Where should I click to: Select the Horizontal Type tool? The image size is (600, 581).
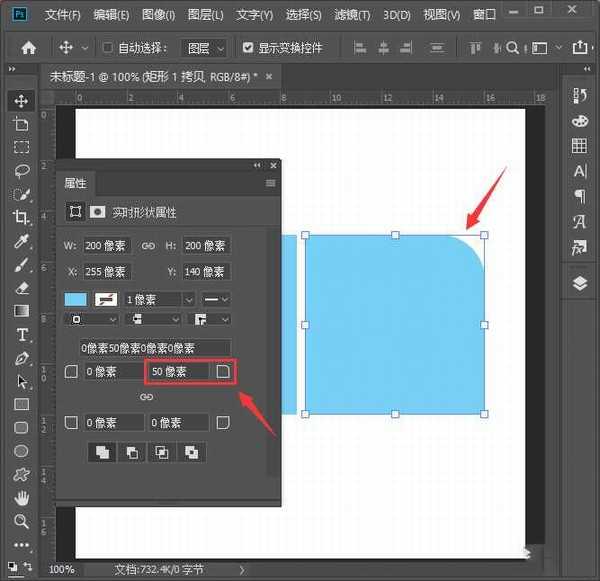(x=21, y=335)
